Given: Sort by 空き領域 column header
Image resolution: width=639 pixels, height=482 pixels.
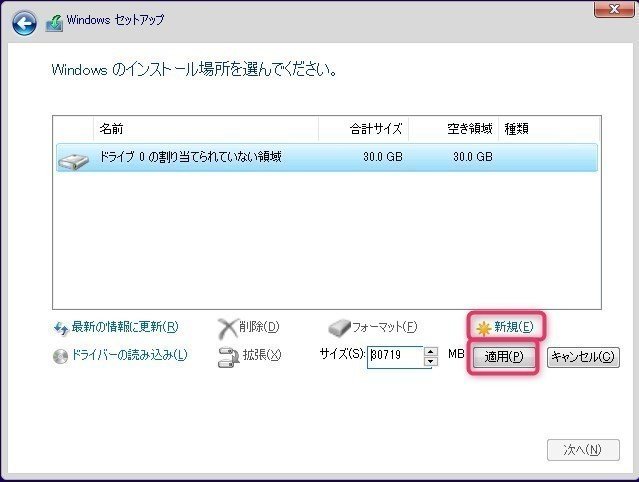Looking at the screenshot, I should (454, 129).
